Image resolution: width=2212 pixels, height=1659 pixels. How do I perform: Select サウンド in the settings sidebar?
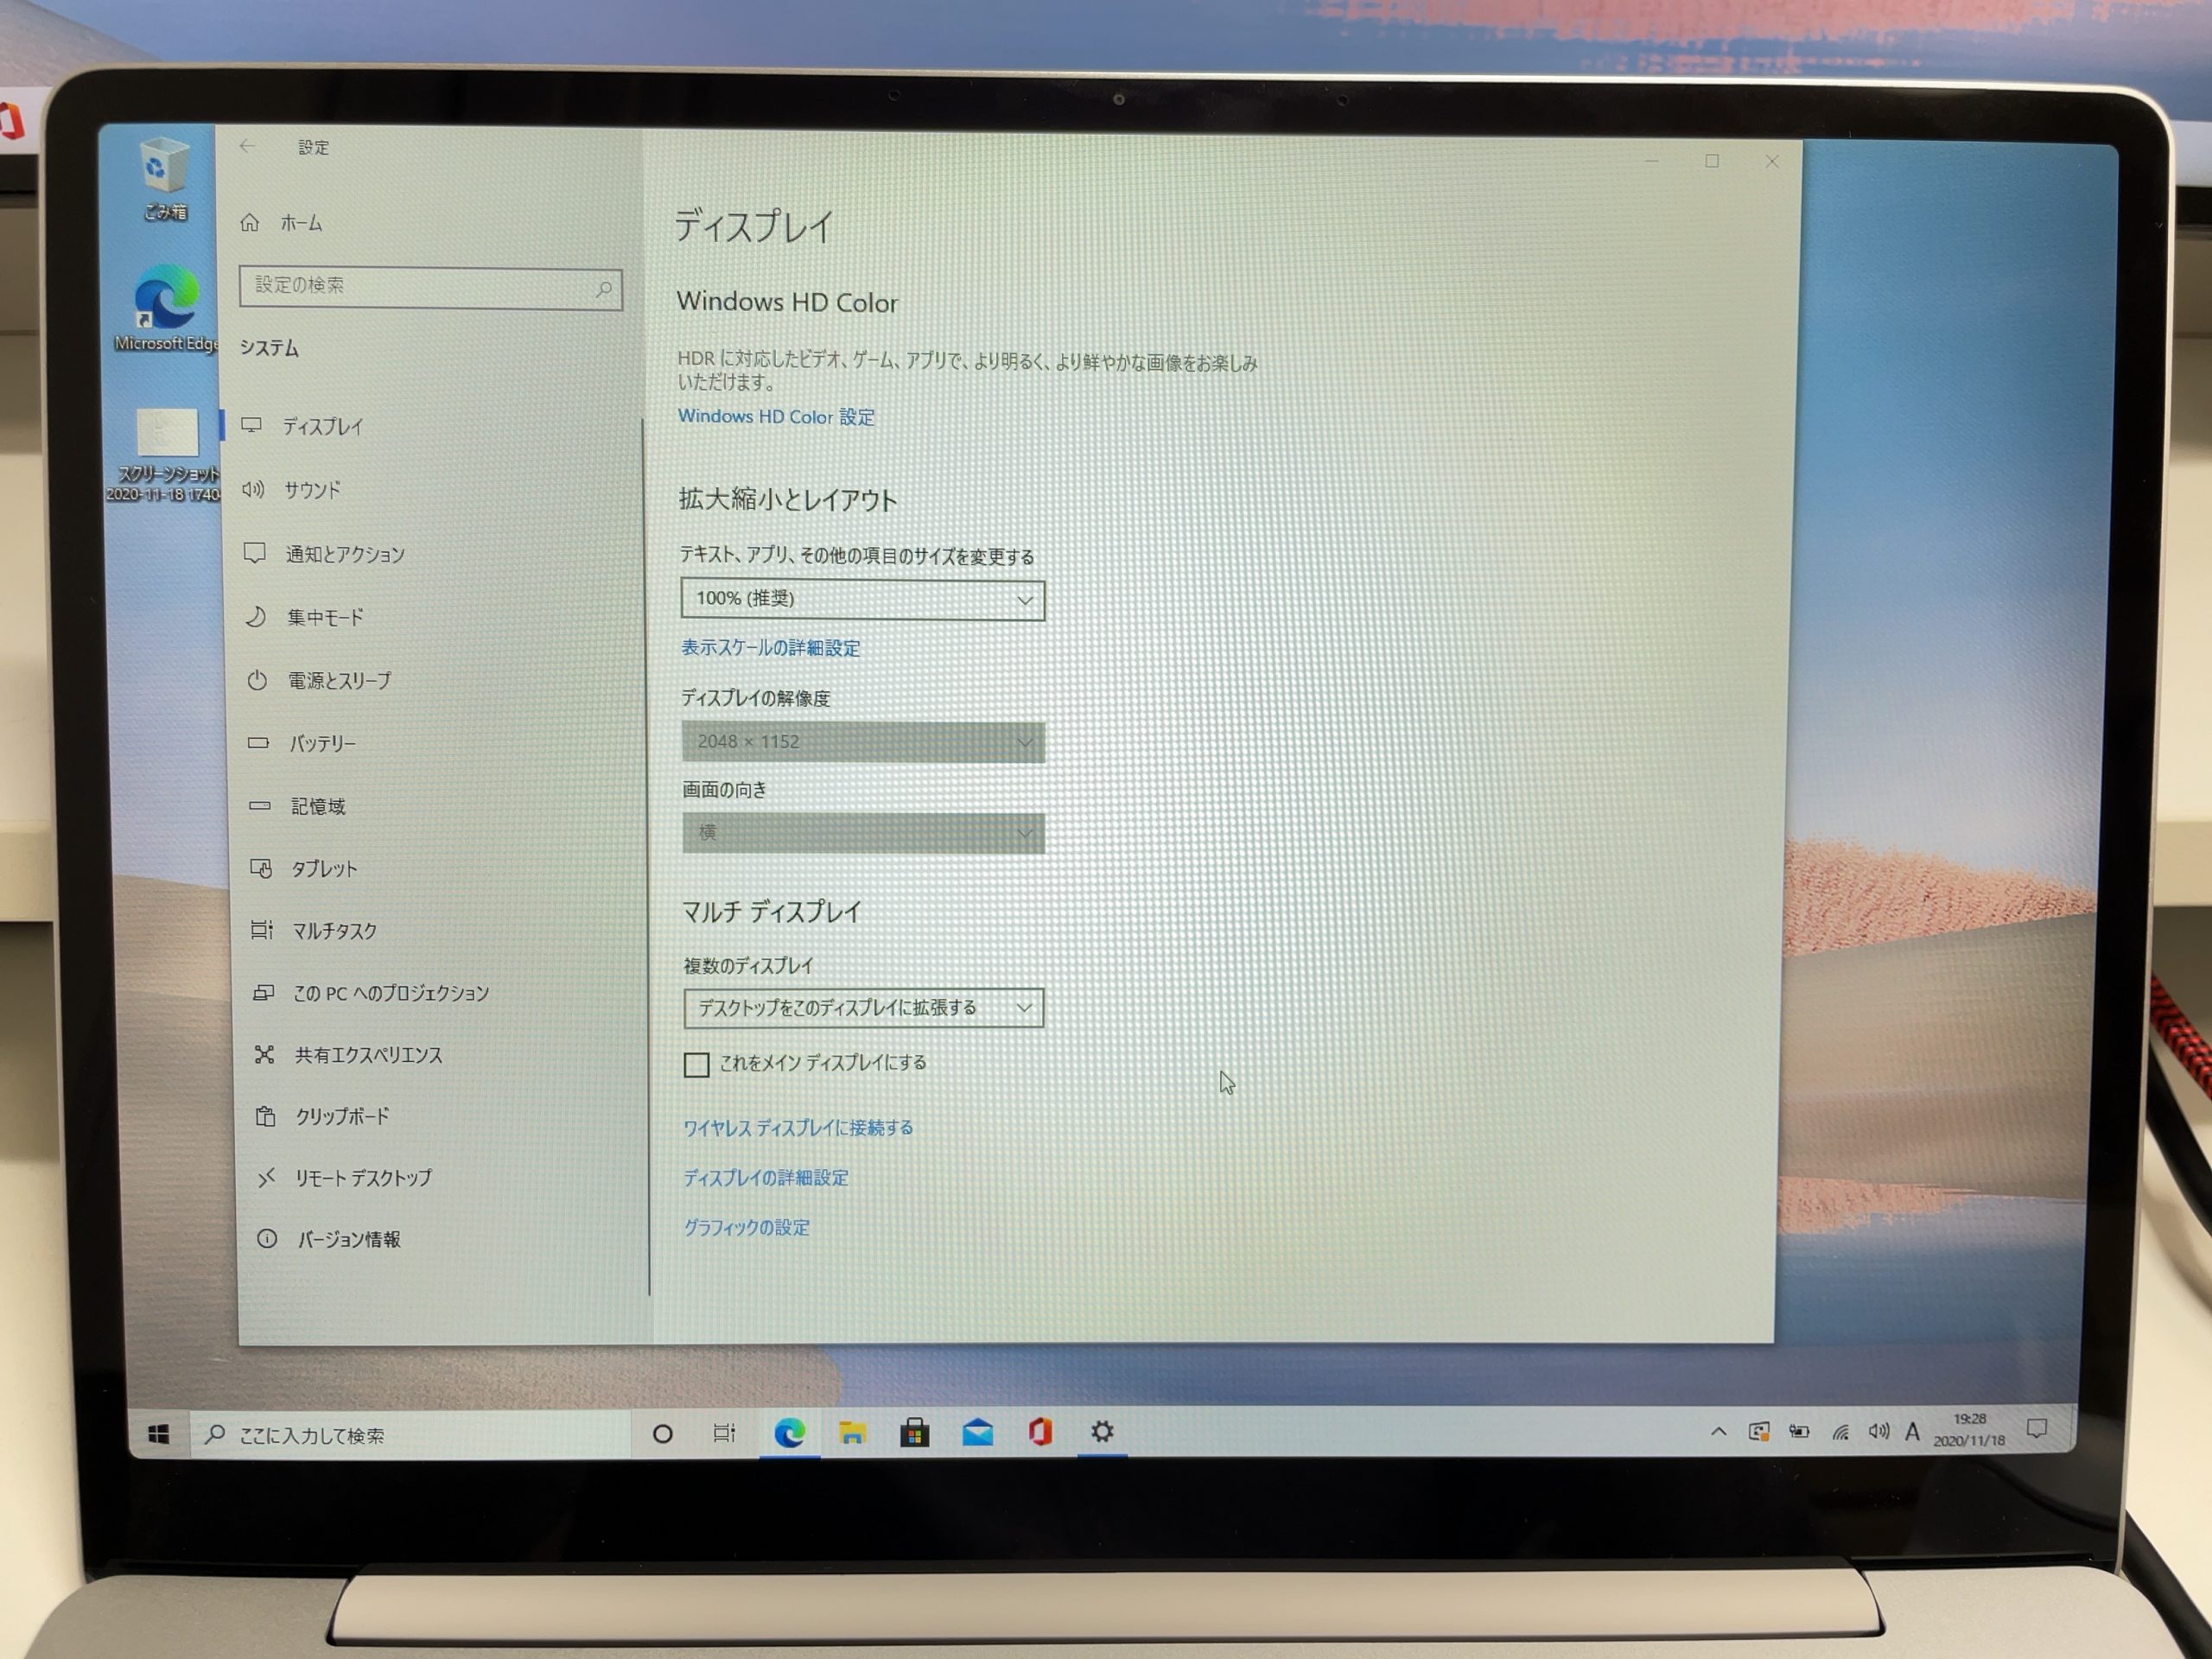click(x=312, y=490)
